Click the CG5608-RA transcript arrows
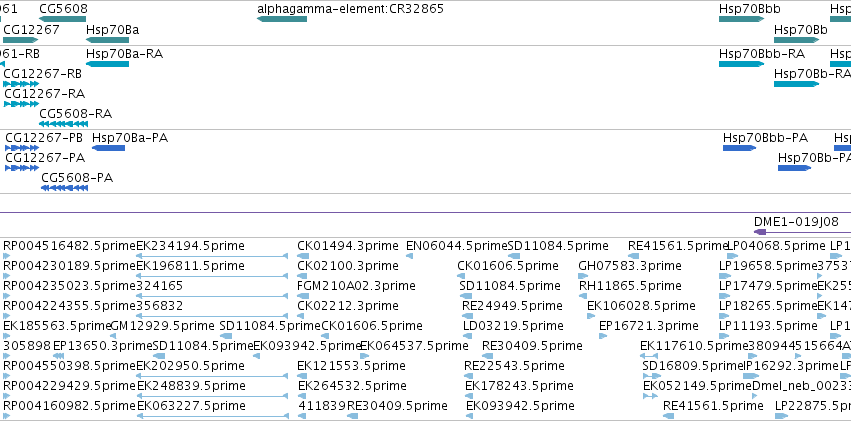This screenshot has width=851, height=421. tap(63, 124)
